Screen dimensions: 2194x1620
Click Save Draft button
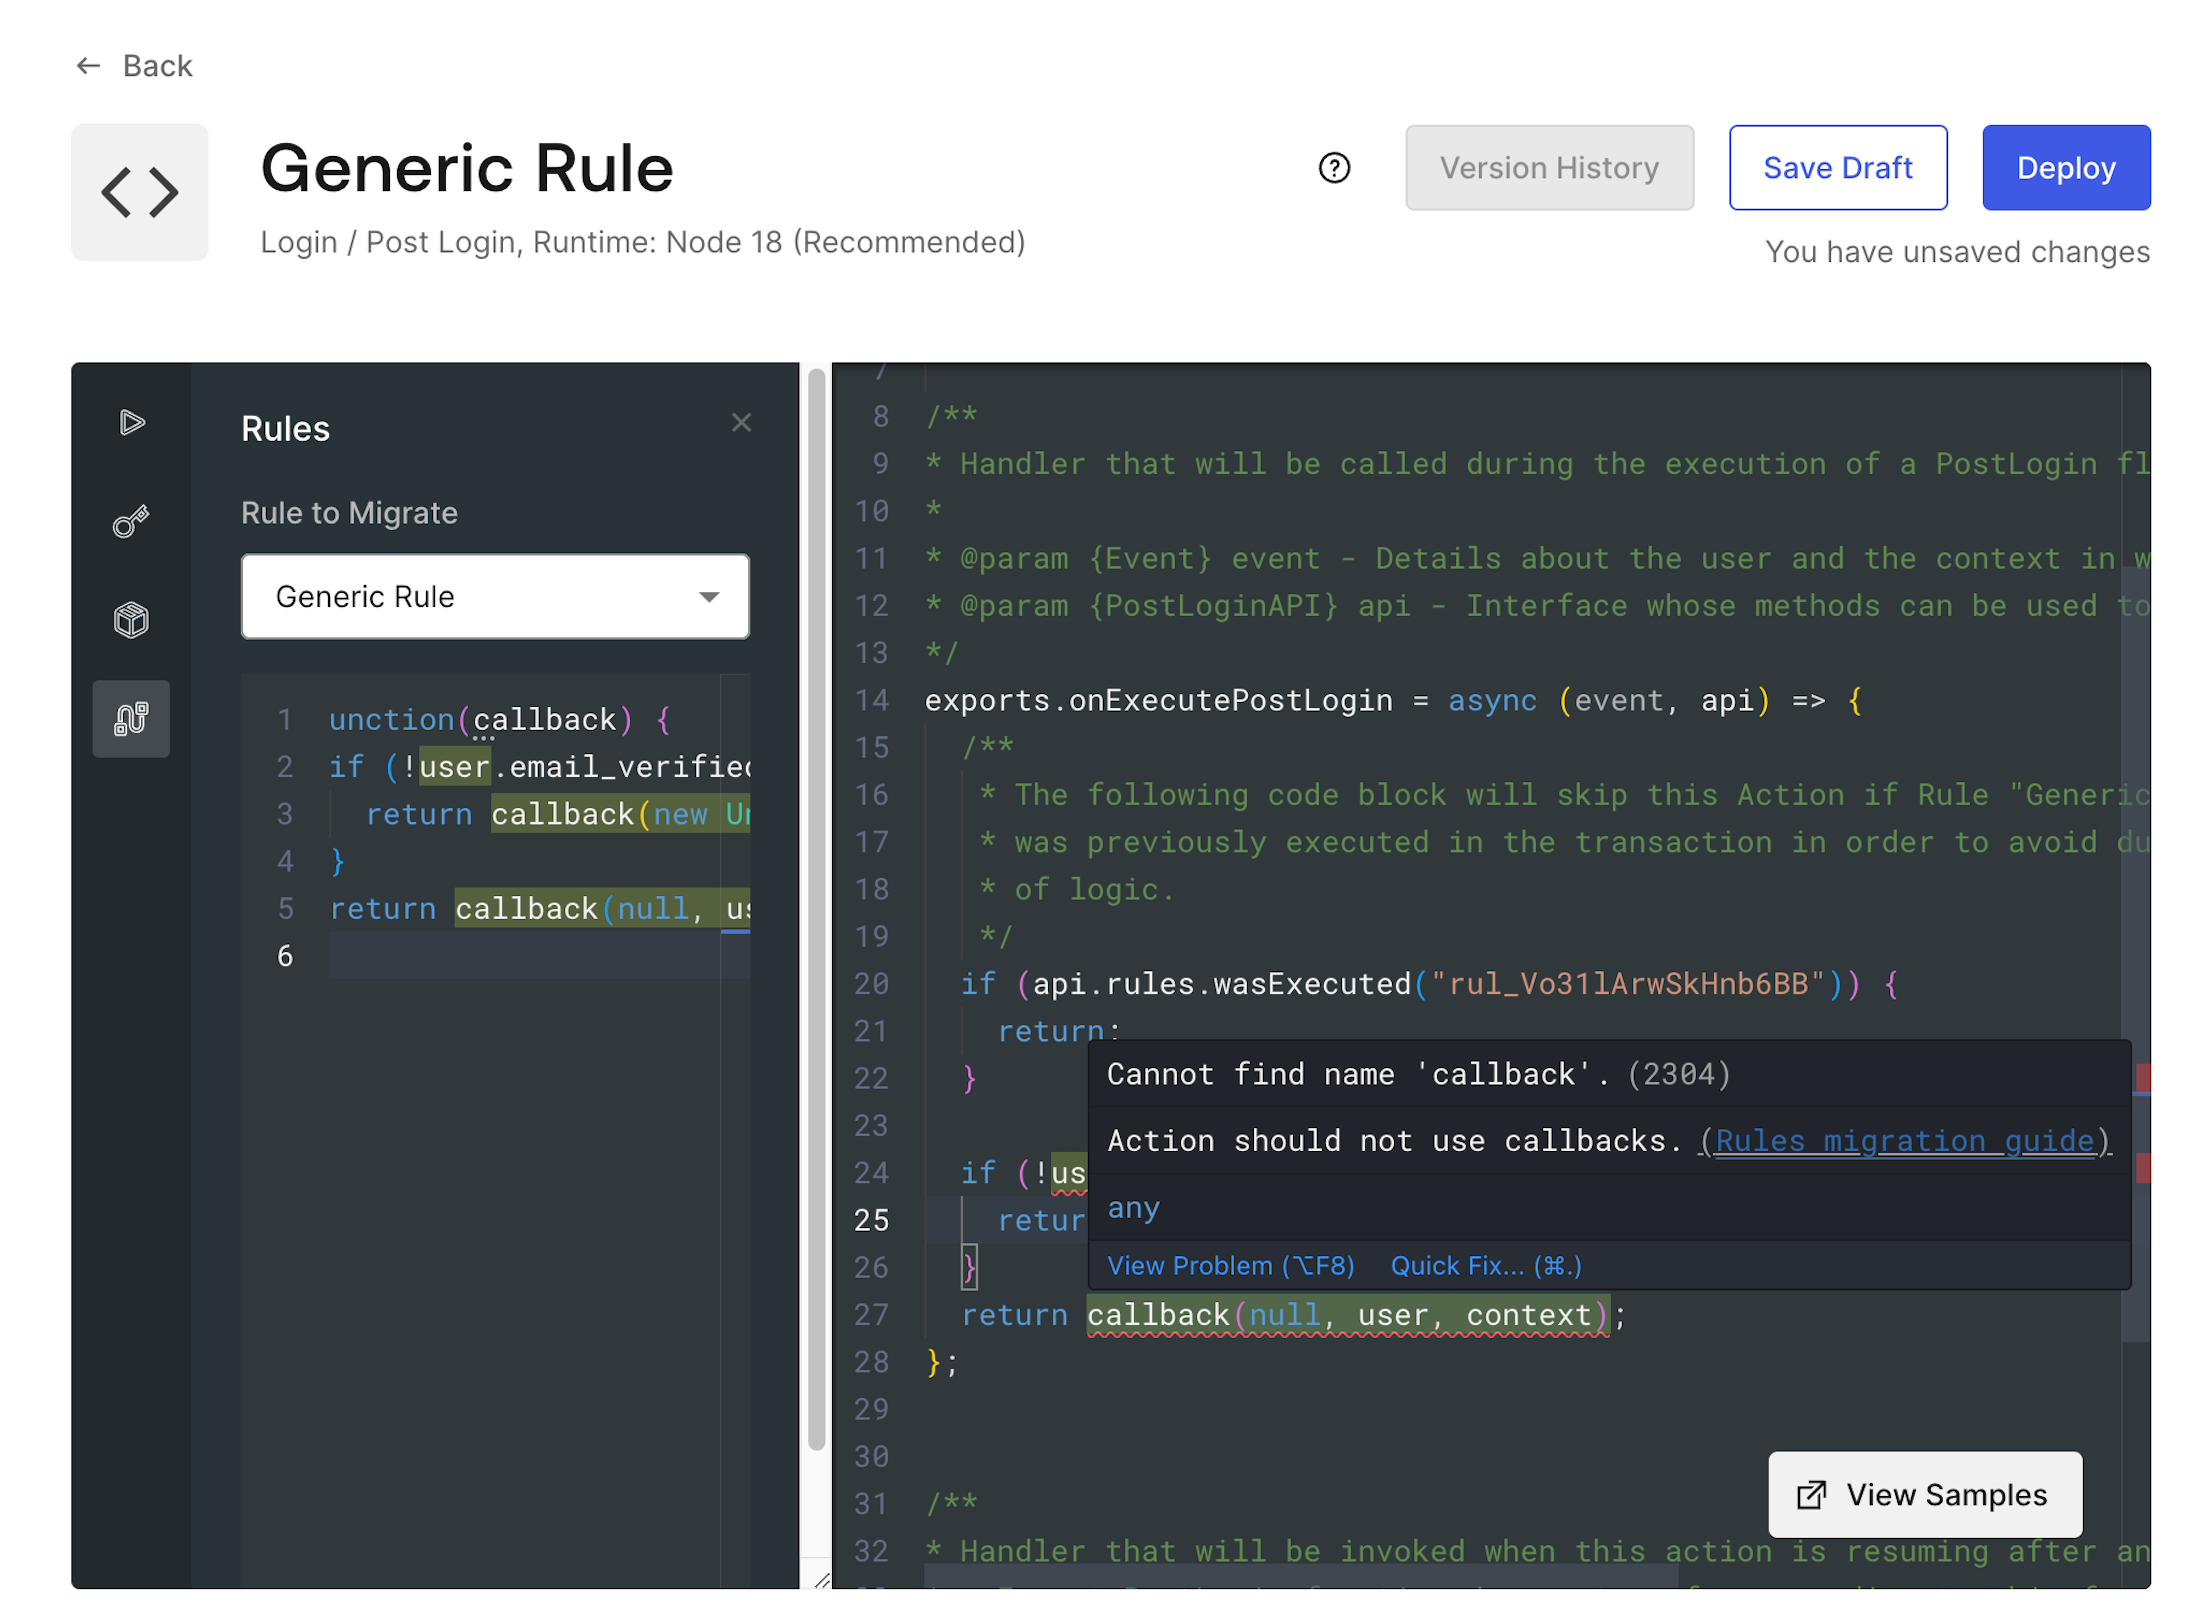click(x=1837, y=168)
